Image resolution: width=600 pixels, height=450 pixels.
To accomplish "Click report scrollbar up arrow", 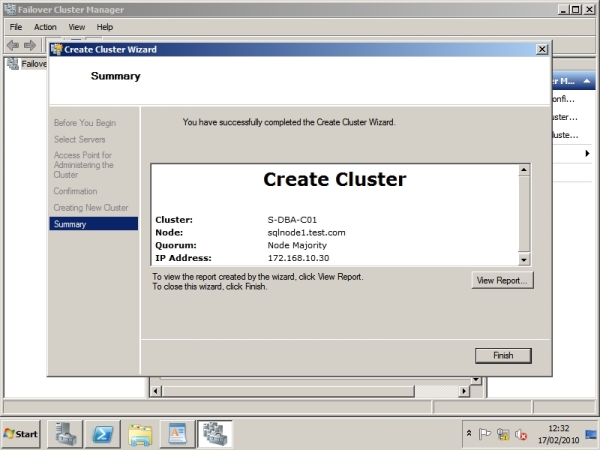I will point(524,170).
